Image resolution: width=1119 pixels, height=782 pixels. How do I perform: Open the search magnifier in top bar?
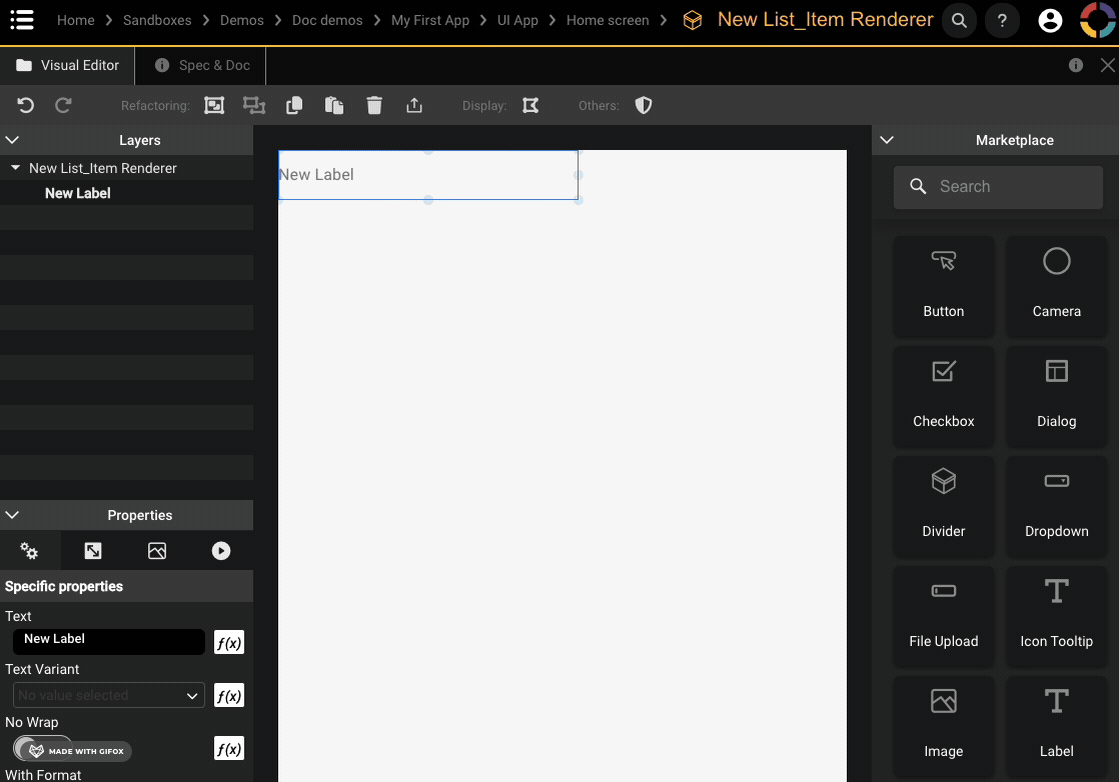(959, 20)
